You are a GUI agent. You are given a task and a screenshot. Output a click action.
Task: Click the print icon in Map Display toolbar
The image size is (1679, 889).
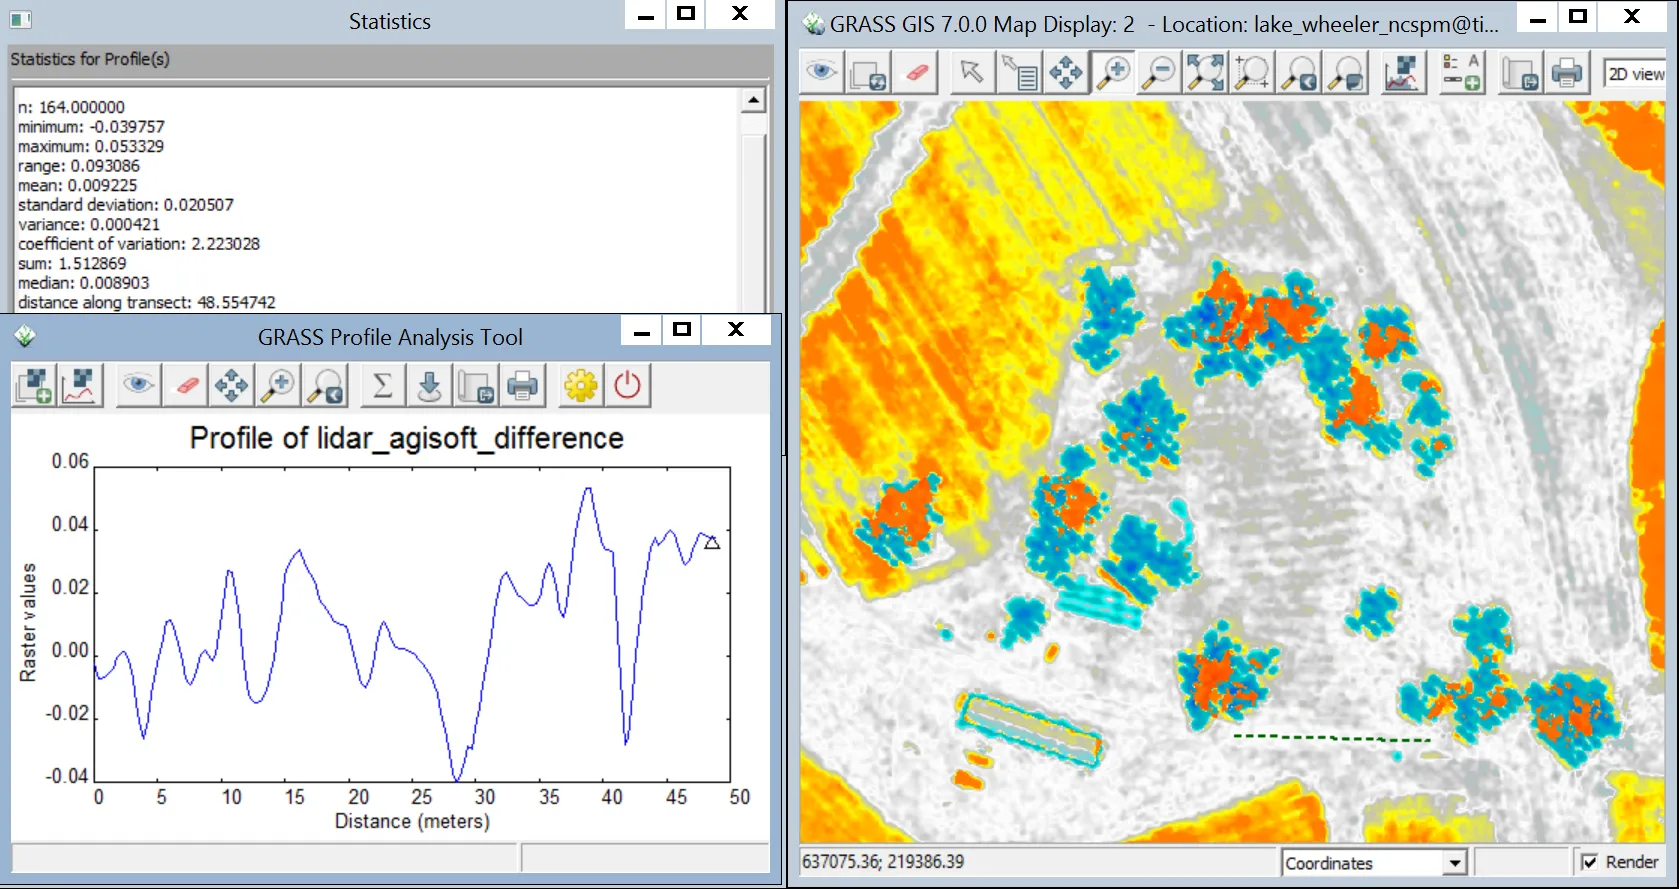point(1567,73)
